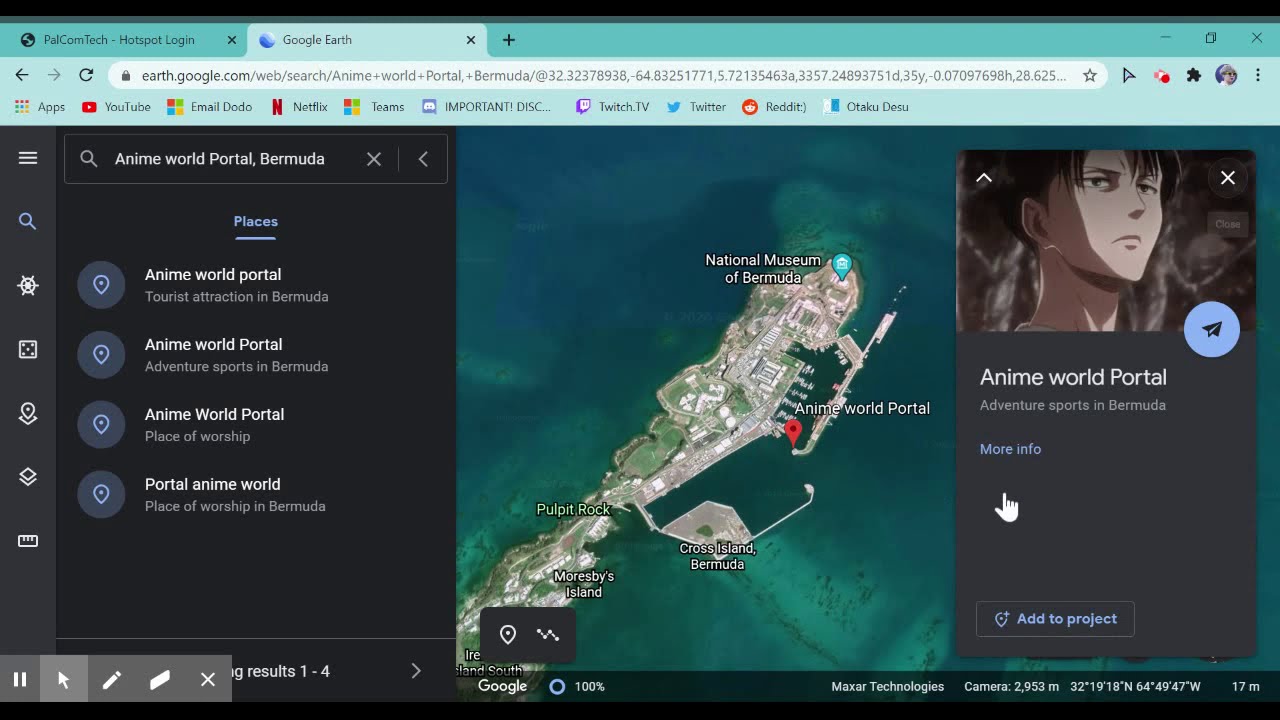1280x720 pixels.
Task: Click the search field magnifier icon
Action: coord(89,159)
